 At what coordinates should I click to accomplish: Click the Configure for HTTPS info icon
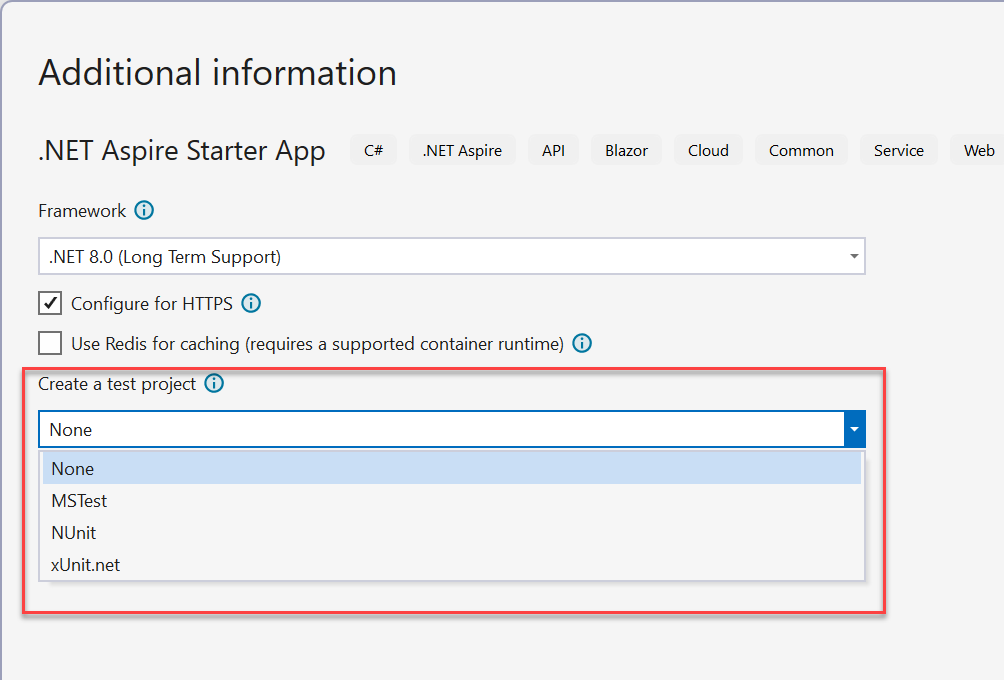[251, 303]
